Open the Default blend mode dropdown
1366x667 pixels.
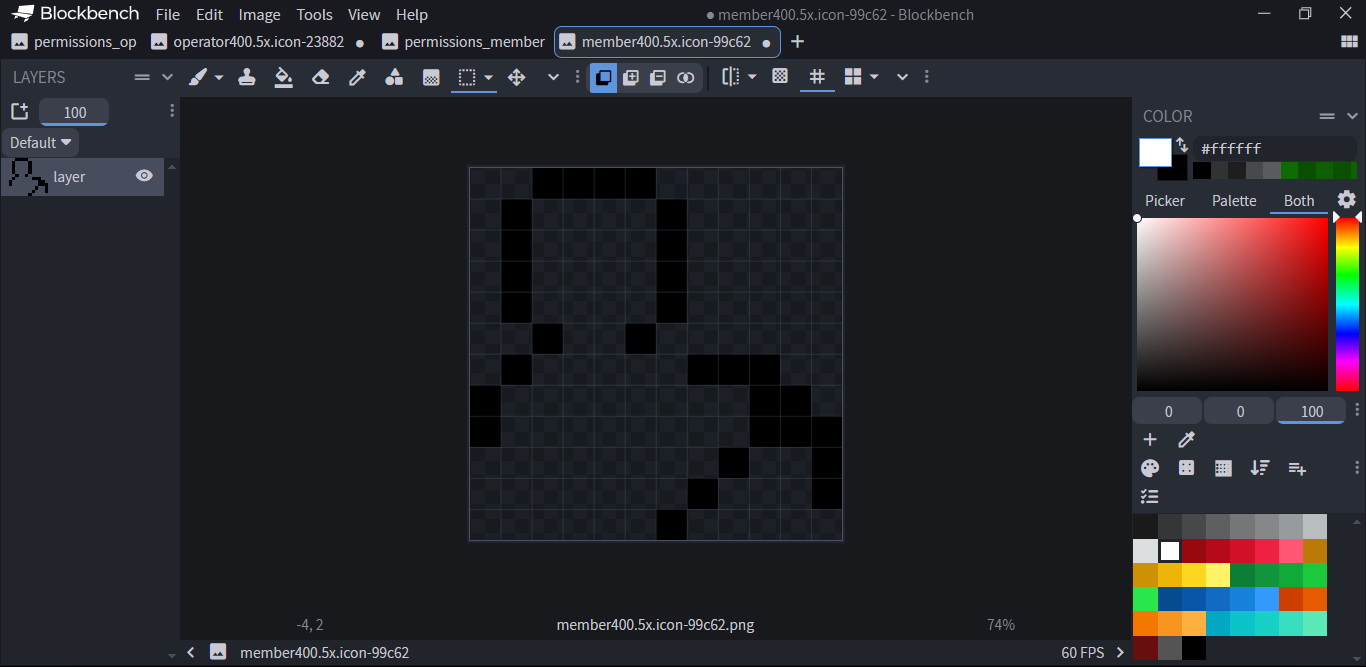40,143
